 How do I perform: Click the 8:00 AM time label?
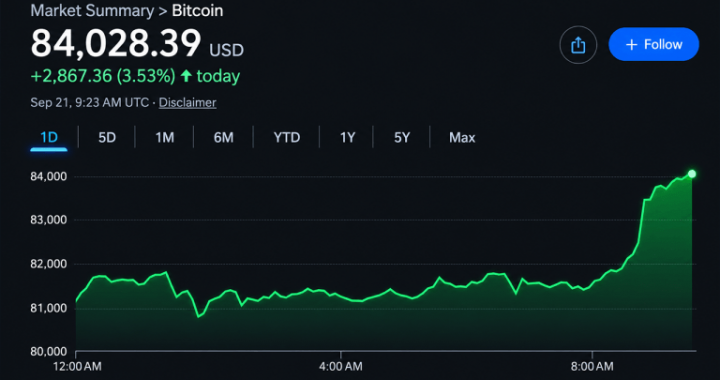(x=592, y=366)
